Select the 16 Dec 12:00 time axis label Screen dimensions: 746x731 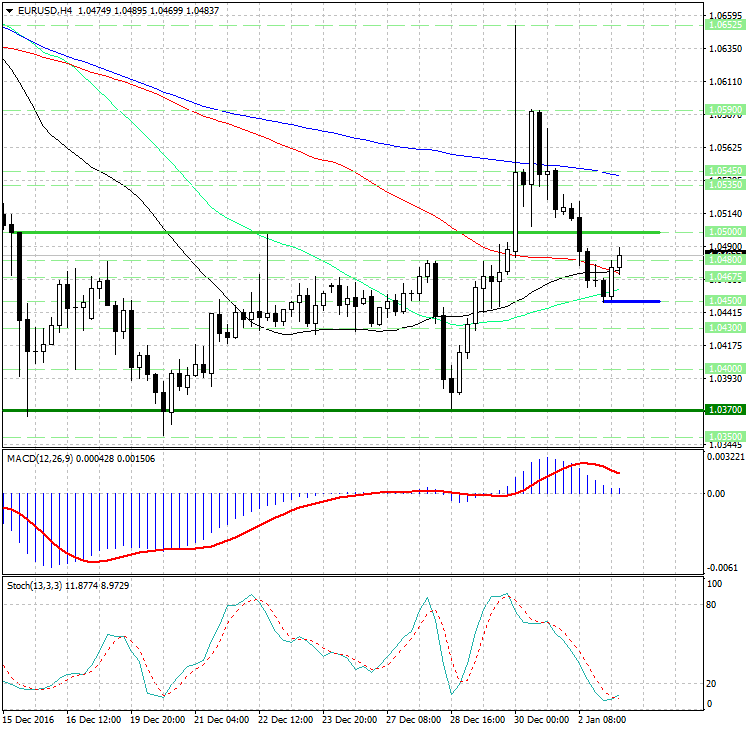point(93,720)
